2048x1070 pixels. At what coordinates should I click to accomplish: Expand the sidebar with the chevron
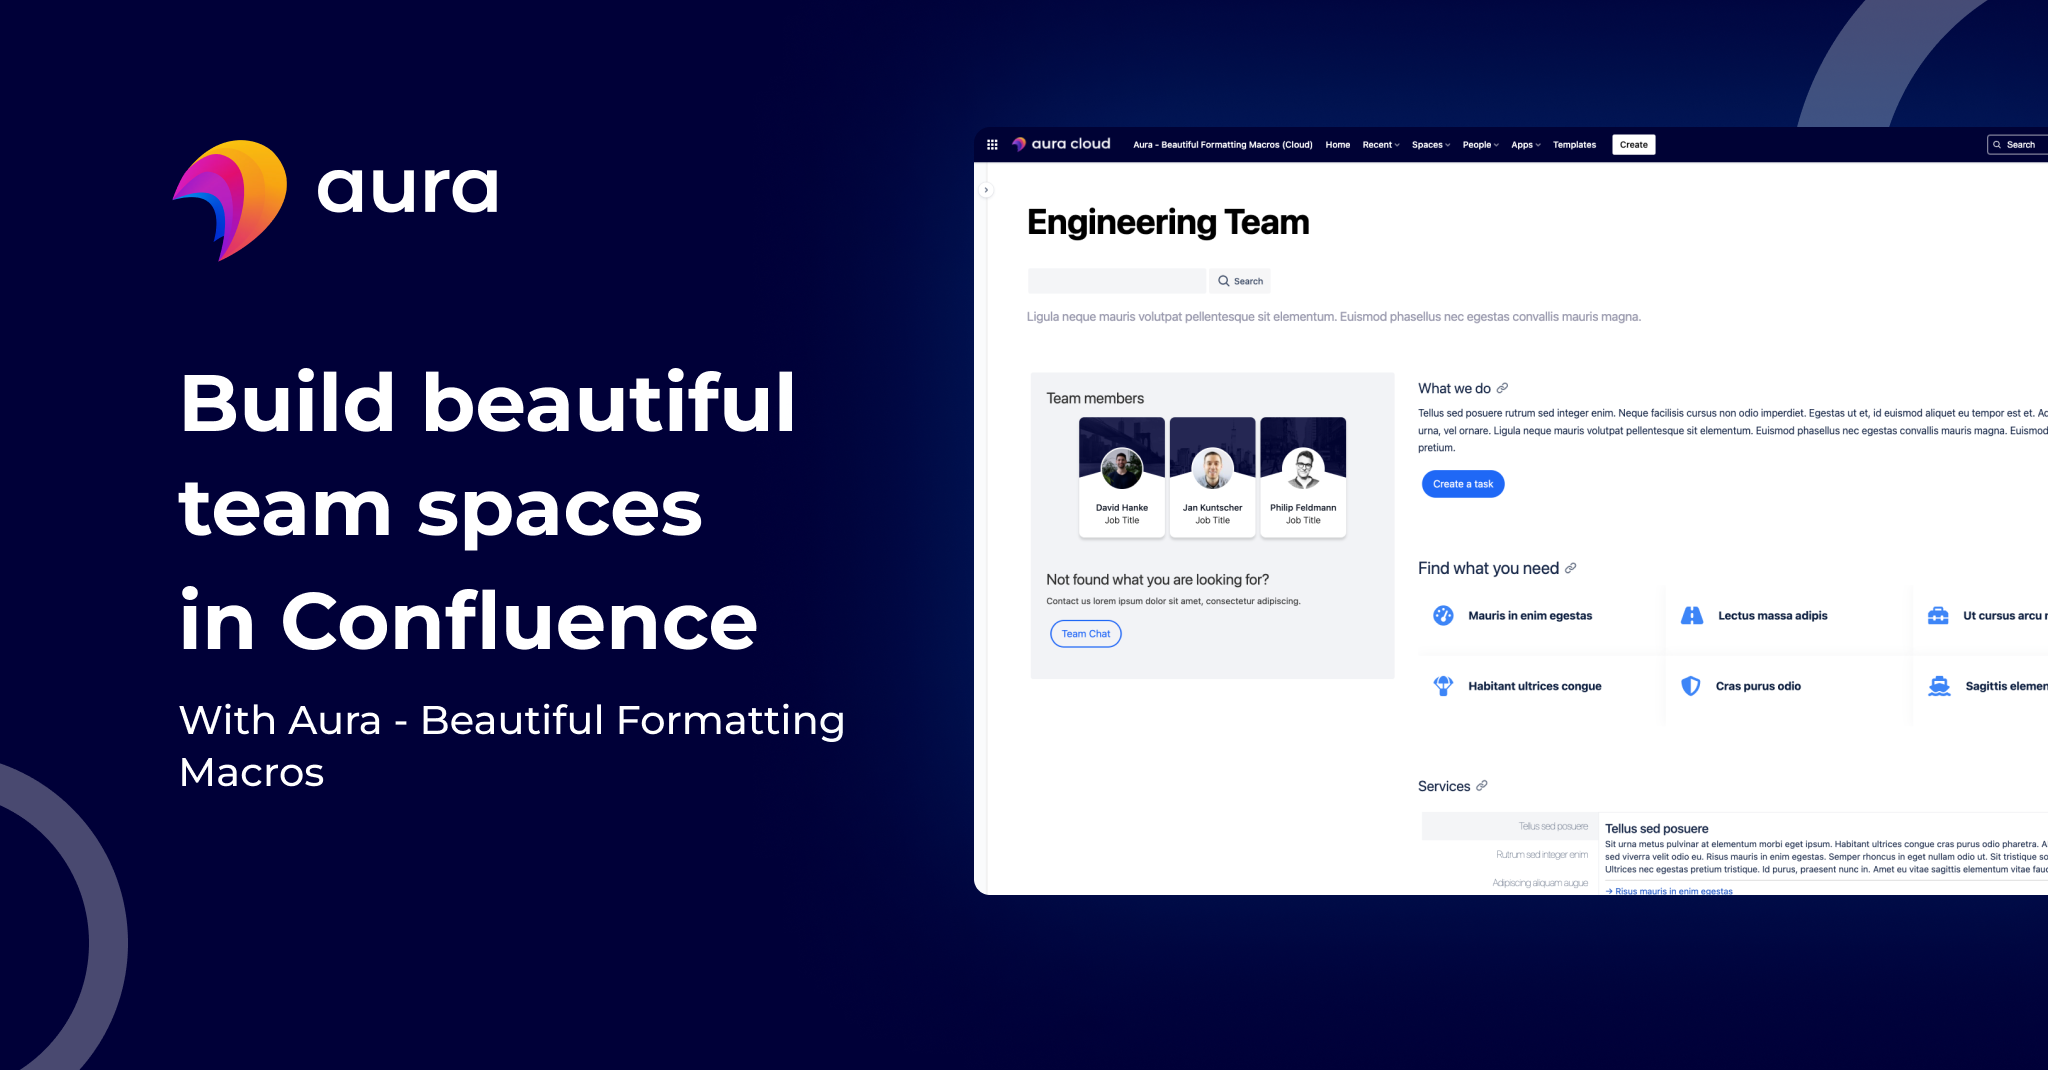pyautogui.click(x=986, y=190)
